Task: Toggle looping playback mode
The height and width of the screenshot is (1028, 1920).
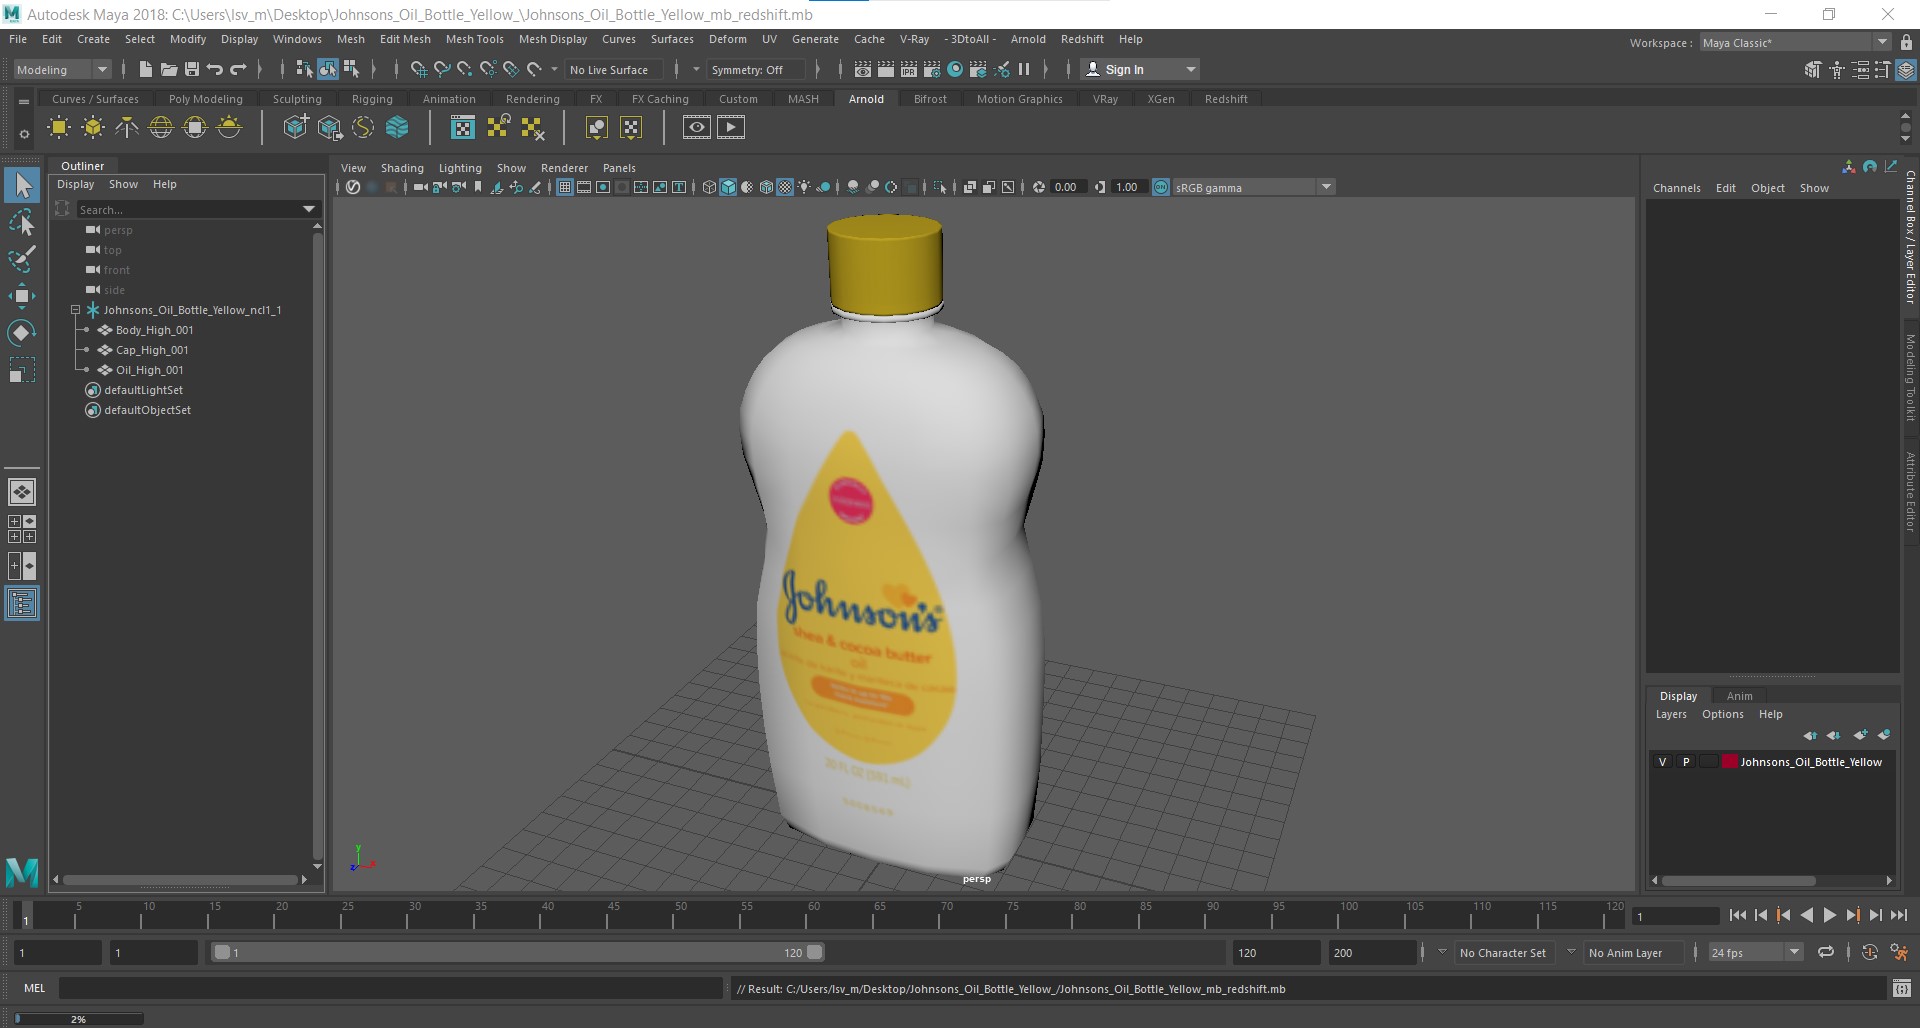Action: pos(1826,952)
